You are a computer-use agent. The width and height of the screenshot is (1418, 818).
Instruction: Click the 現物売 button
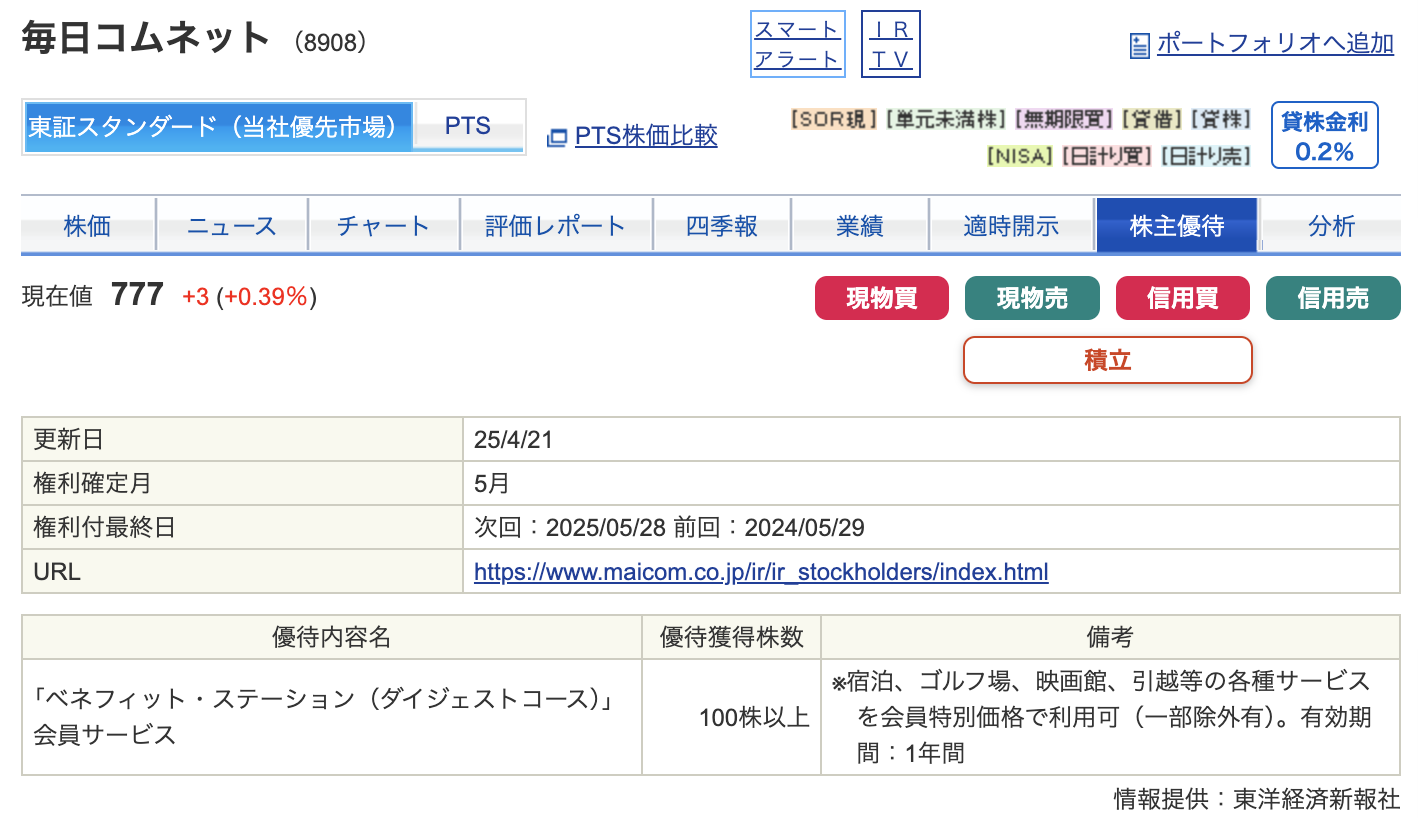1032,298
